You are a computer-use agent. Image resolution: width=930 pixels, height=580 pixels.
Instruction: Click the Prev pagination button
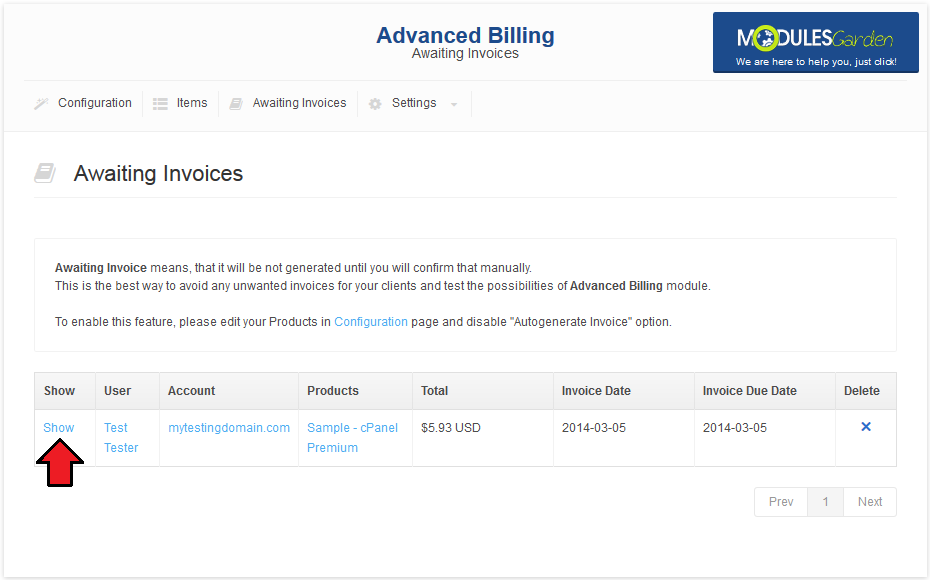pyautogui.click(x=781, y=502)
